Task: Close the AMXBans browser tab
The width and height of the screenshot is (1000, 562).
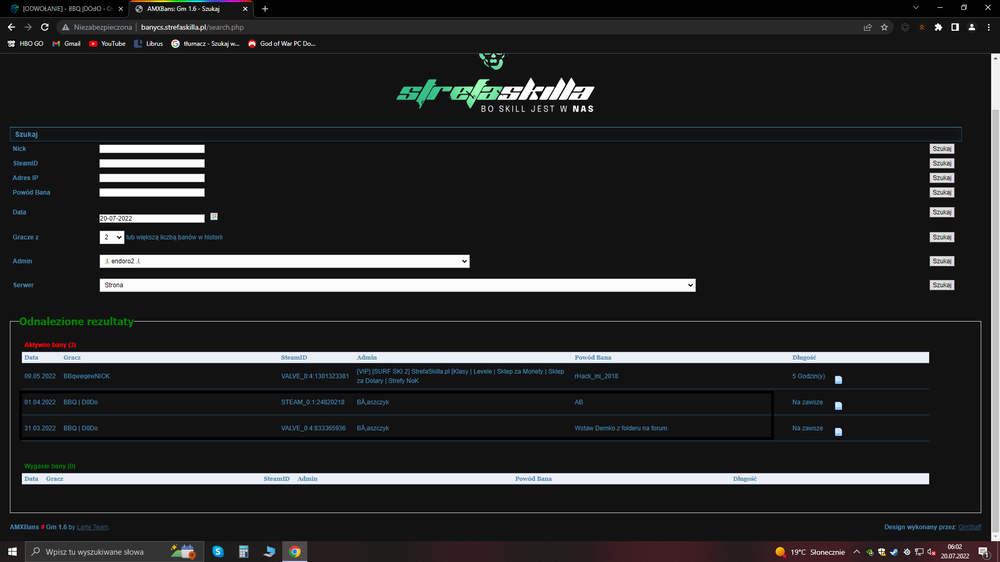Action: 246,9
